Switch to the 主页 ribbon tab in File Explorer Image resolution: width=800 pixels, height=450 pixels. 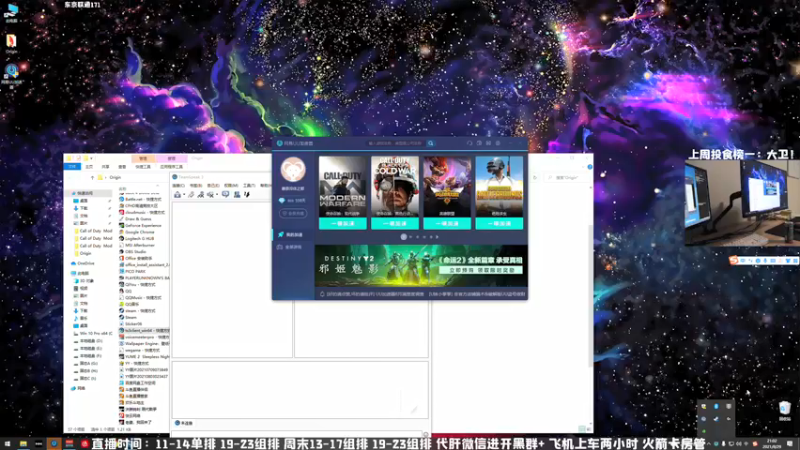point(89,167)
